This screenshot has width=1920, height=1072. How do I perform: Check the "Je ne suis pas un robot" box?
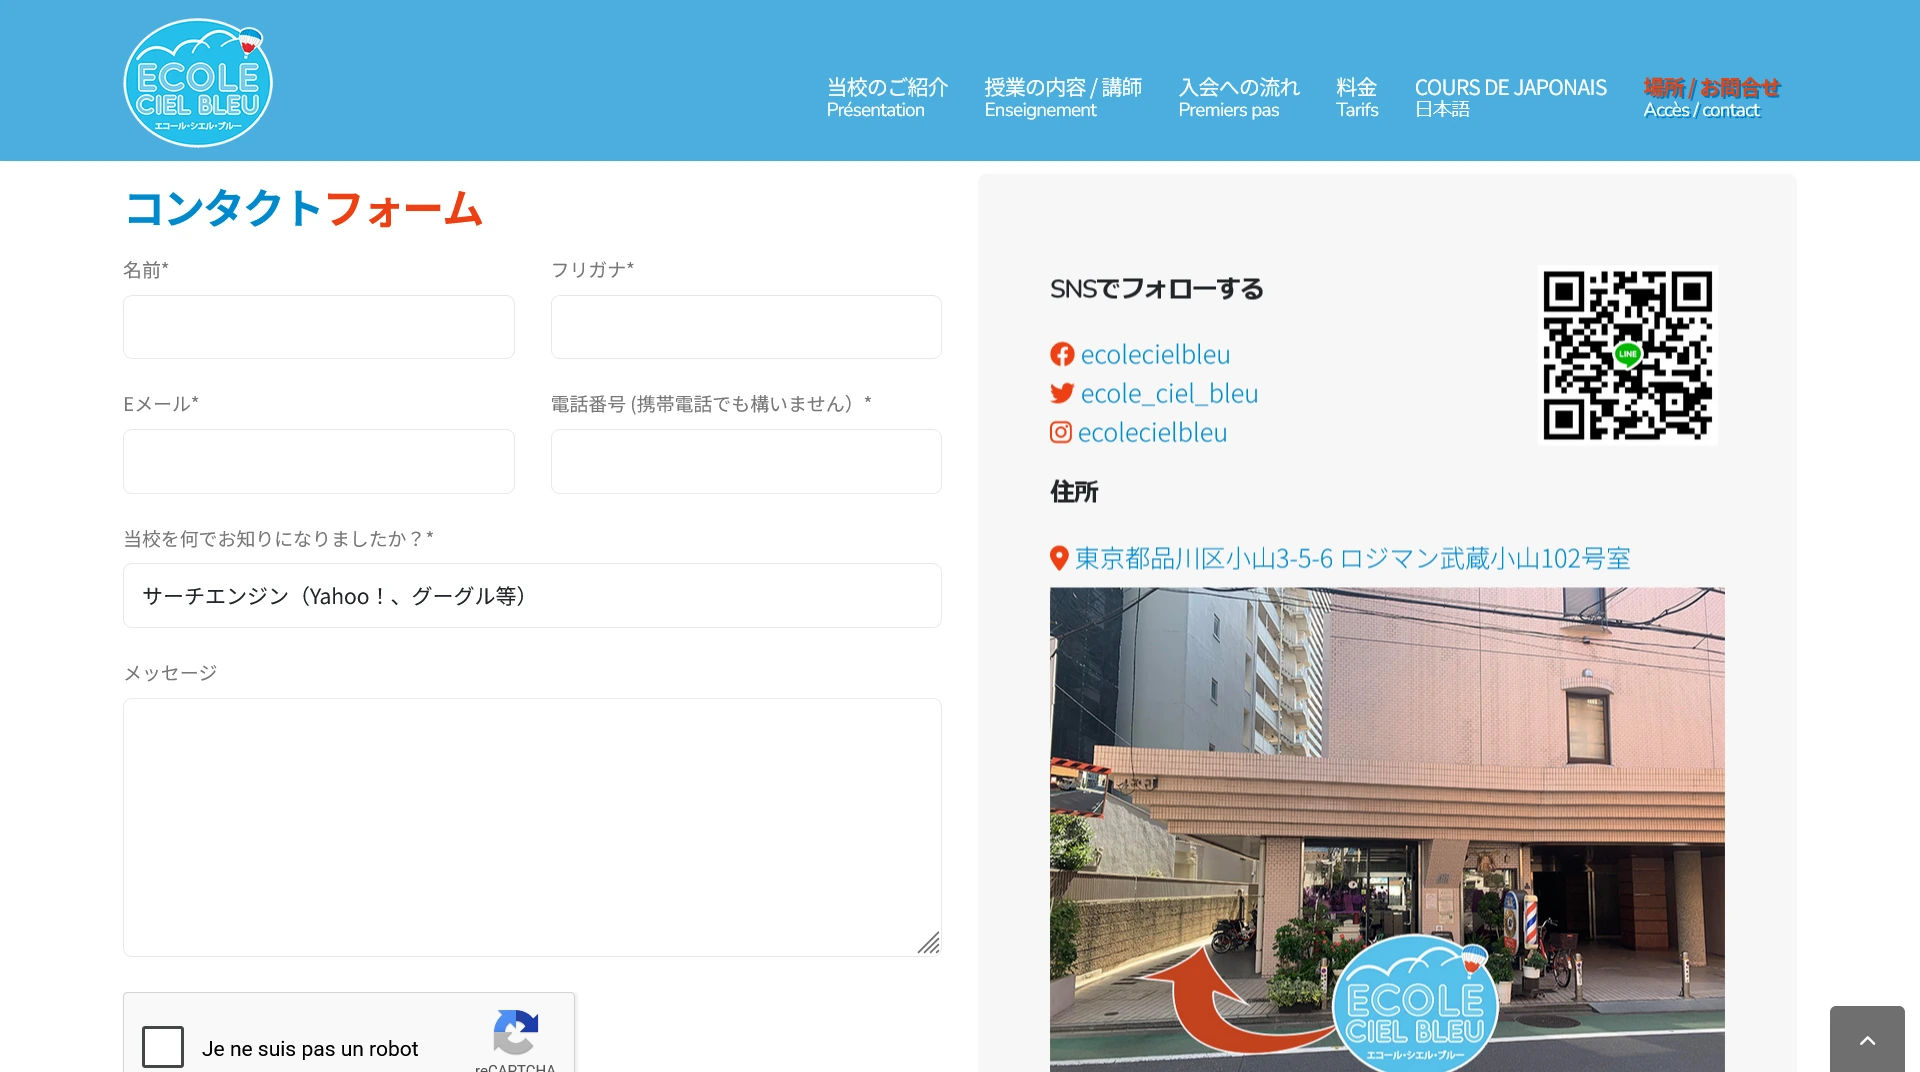[x=163, y=1047]
